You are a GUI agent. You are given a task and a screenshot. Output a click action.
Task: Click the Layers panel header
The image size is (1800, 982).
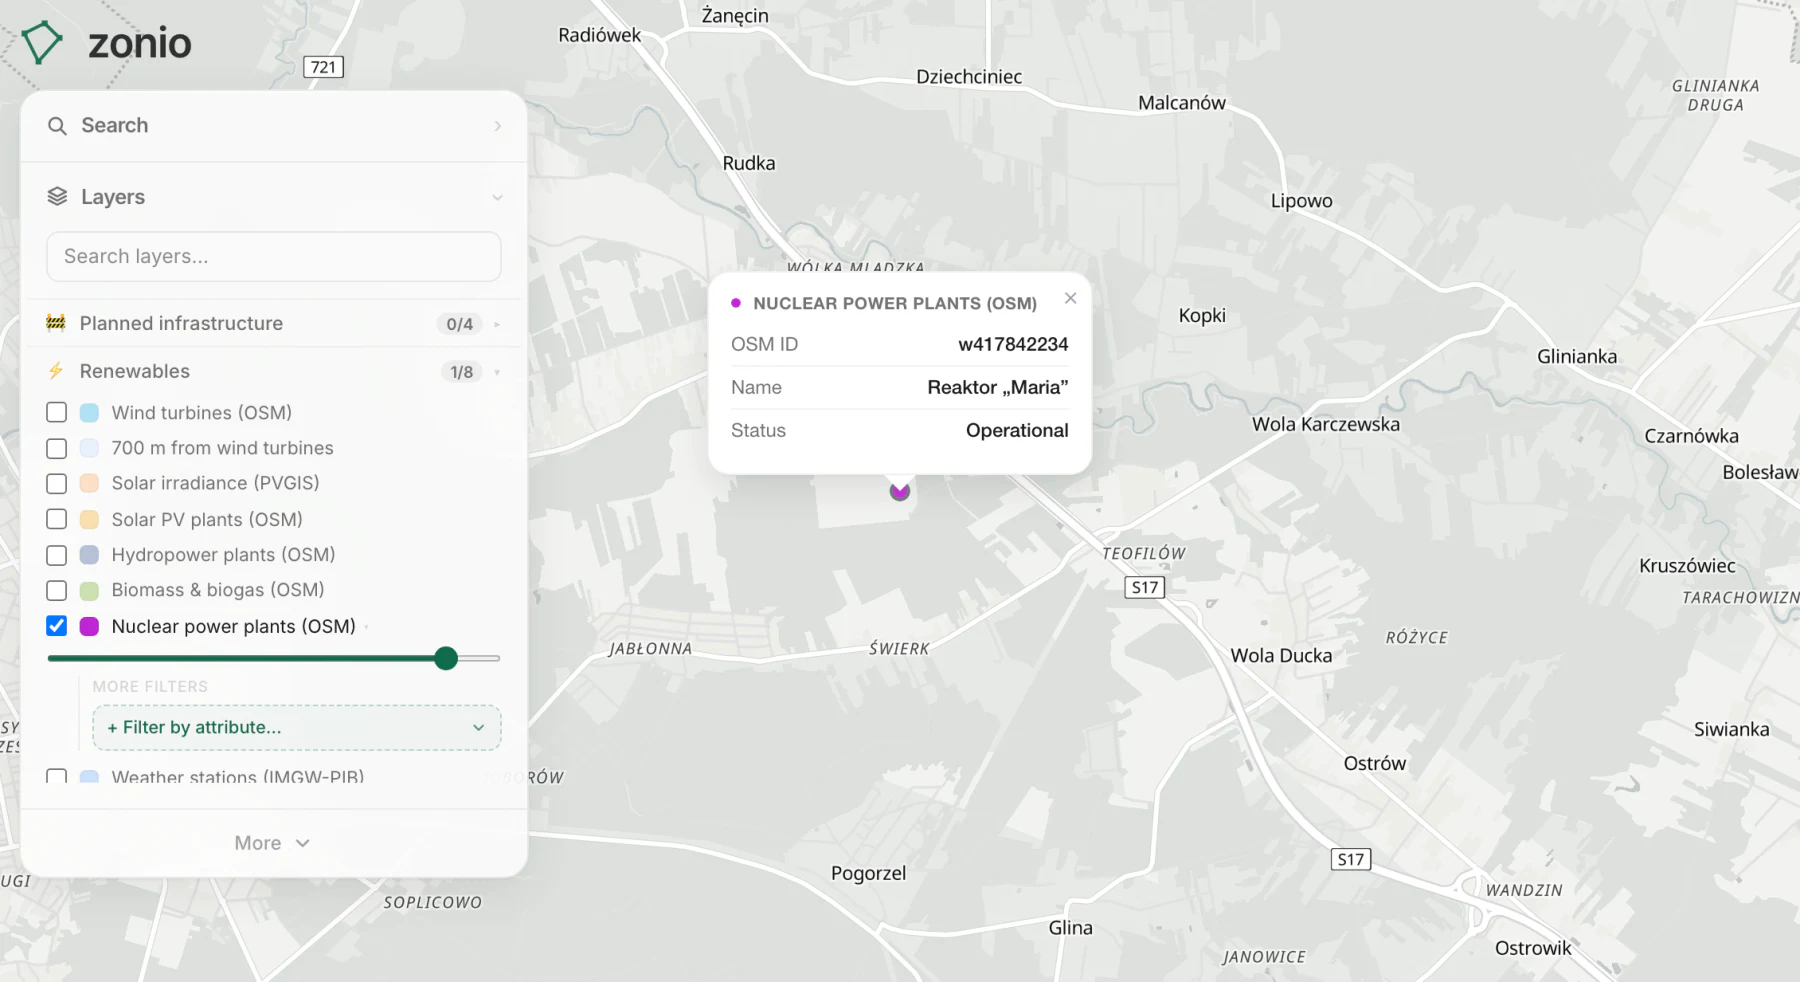[274, 197]
